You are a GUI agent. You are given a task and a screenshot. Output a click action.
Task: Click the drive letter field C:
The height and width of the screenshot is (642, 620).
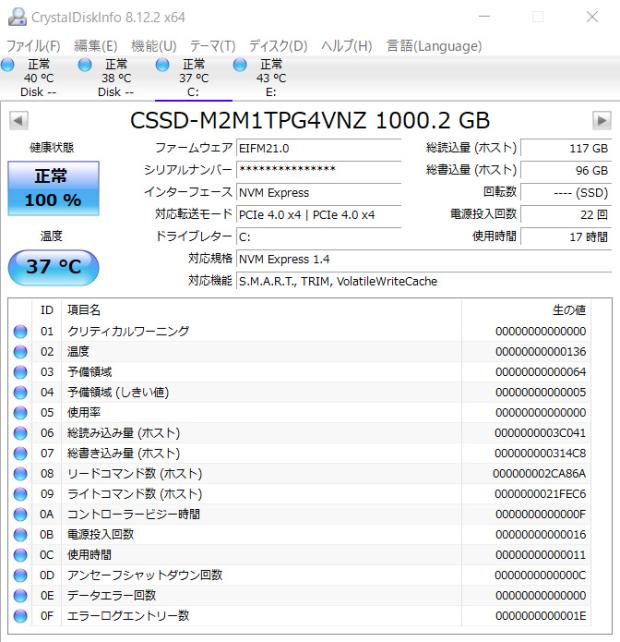point(319,237)
